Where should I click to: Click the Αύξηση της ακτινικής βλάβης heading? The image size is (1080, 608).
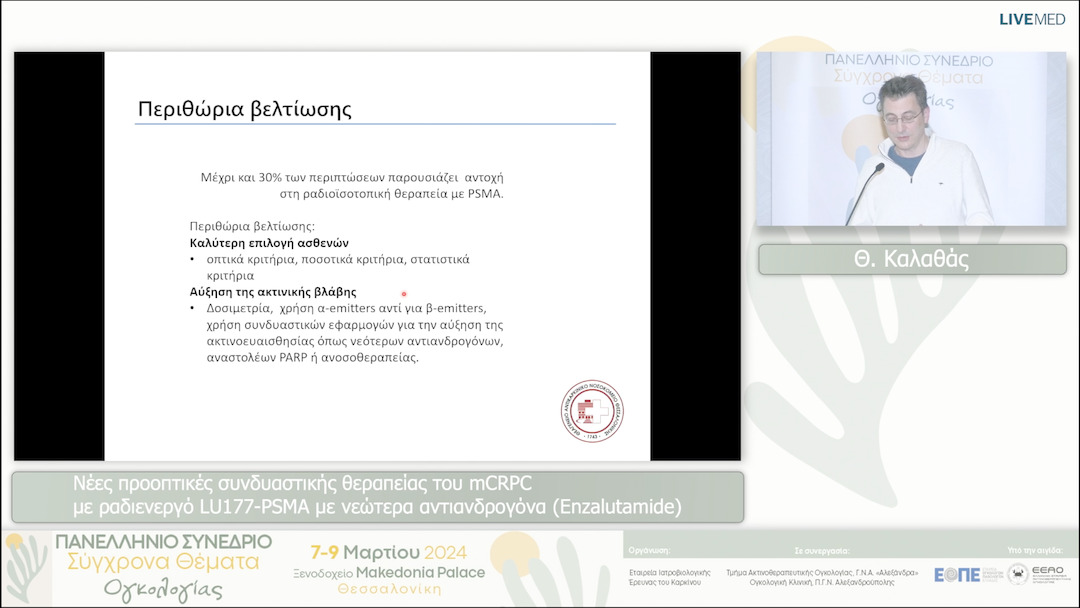[x=273, y=292]
